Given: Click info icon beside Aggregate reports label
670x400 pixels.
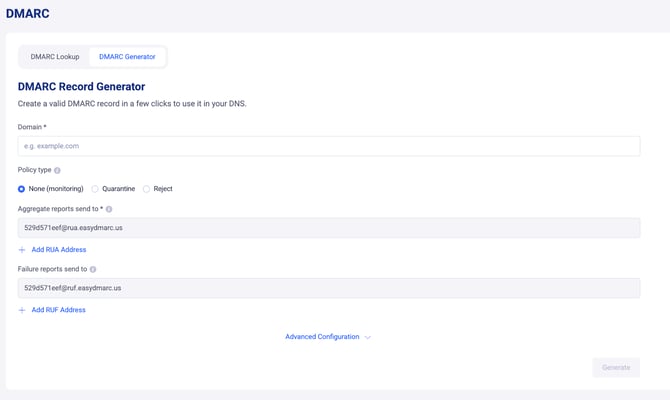Looking at the screenshot, I should 109,210.
